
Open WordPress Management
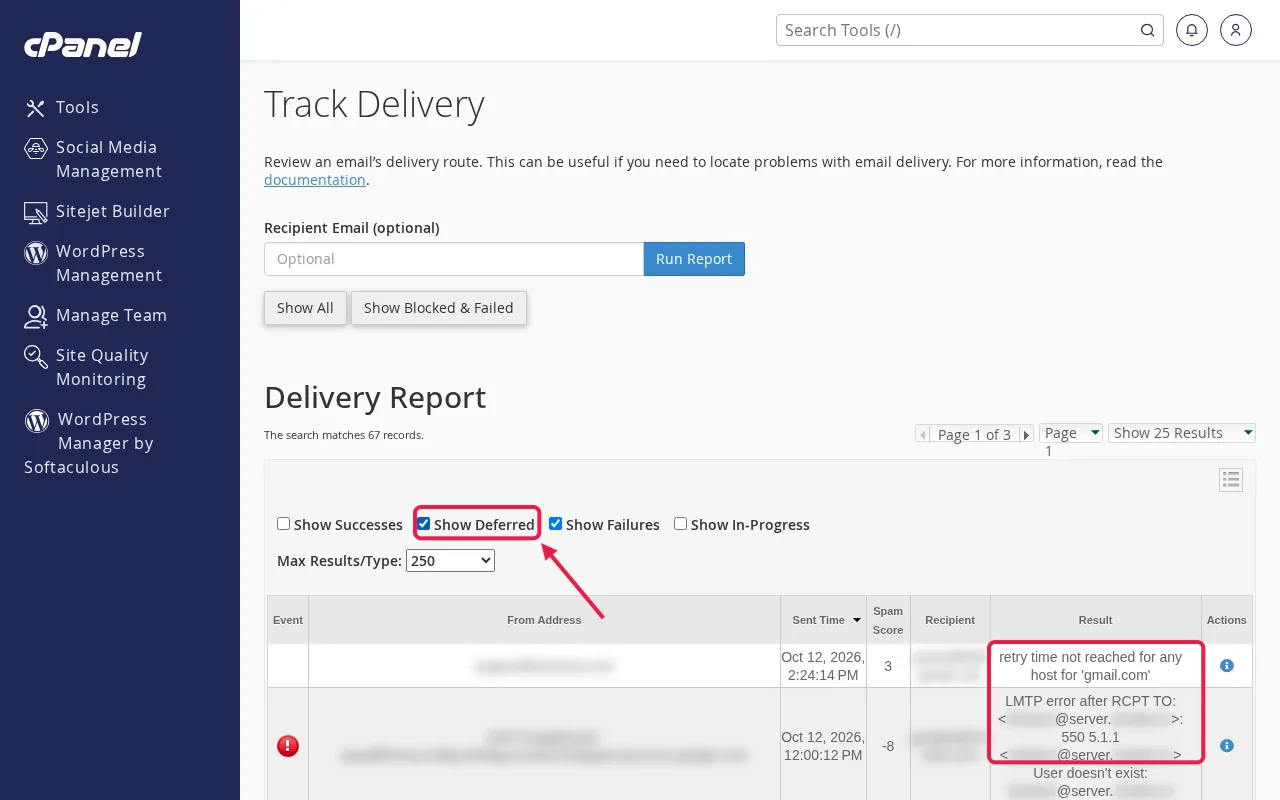click(x=108, y=263)
